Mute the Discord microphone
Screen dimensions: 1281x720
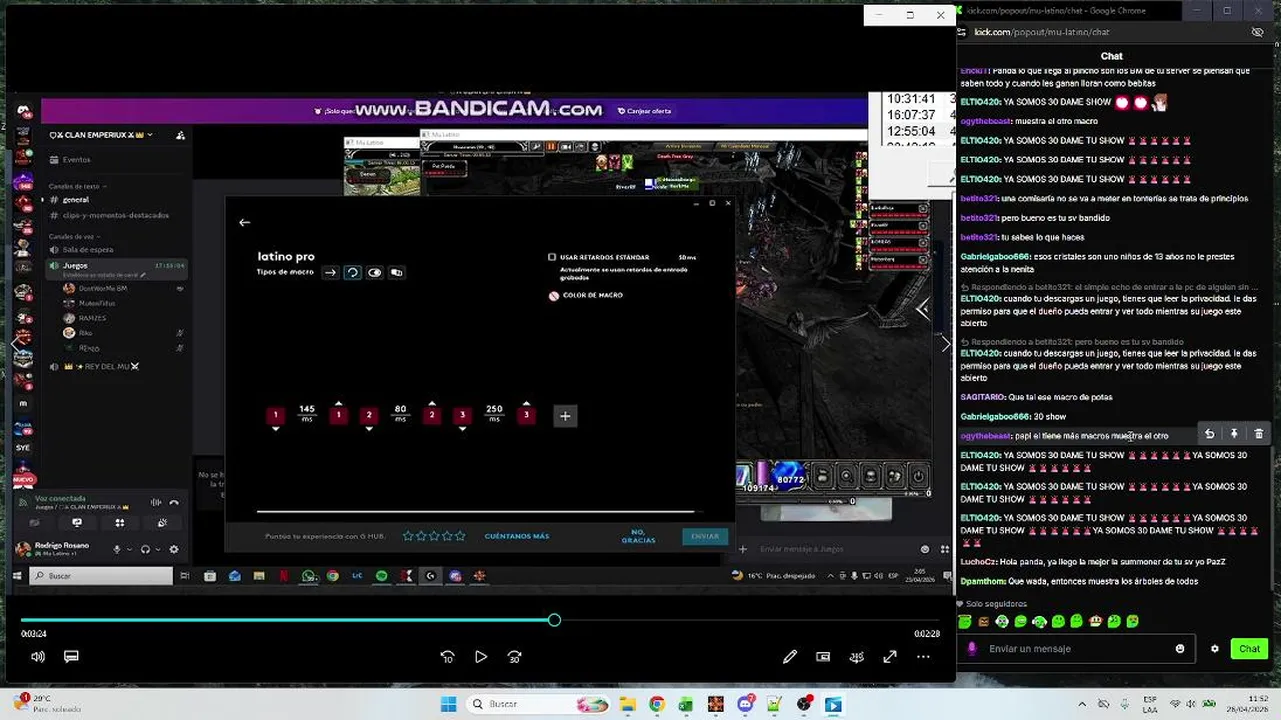[117, 549]
